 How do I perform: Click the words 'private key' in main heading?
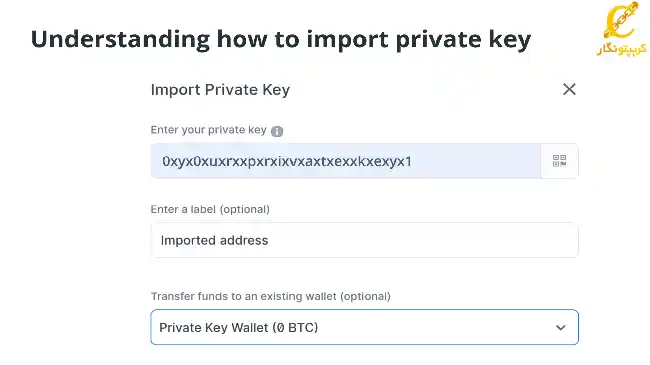[x=463, y=40]
